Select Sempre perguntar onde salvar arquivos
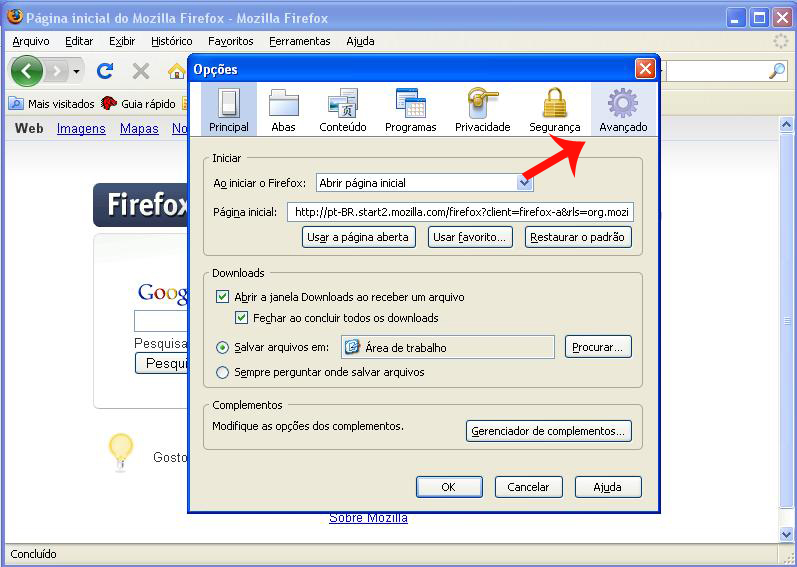This screenshot has width=797, height=567. pyautogui.click(x=222, y=372)
